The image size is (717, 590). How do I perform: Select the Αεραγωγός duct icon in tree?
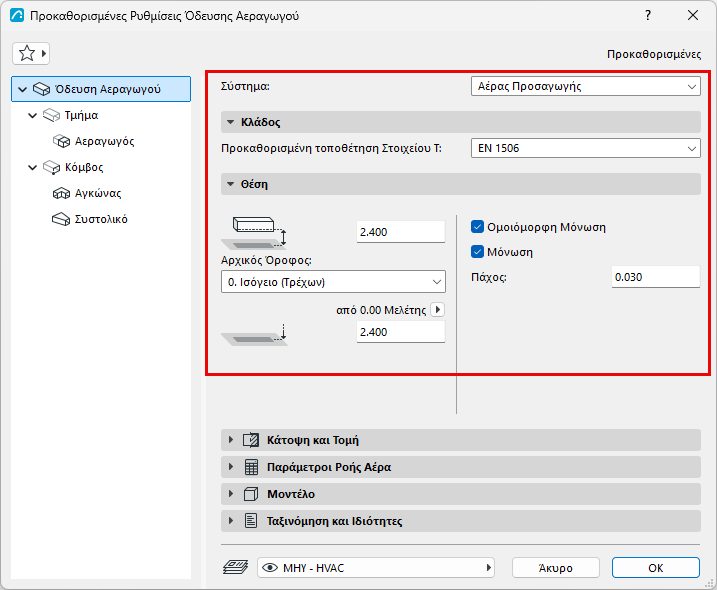click(61, 141)
